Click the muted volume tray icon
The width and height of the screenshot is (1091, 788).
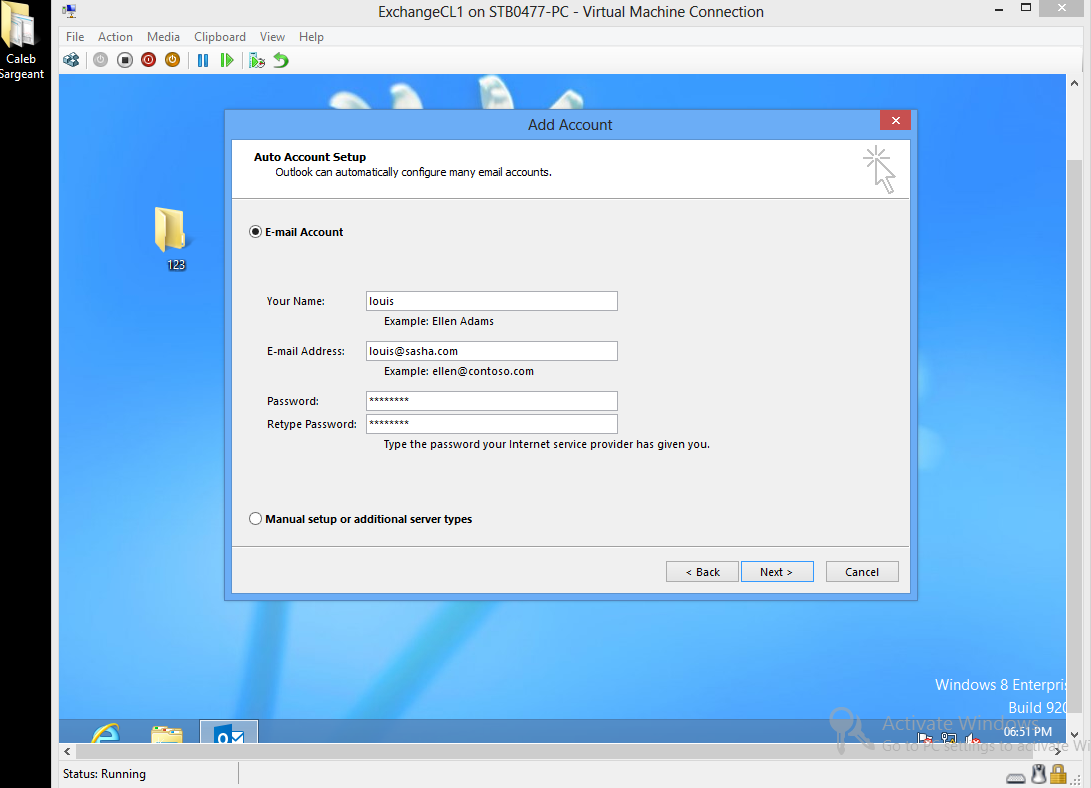[973, 737]
